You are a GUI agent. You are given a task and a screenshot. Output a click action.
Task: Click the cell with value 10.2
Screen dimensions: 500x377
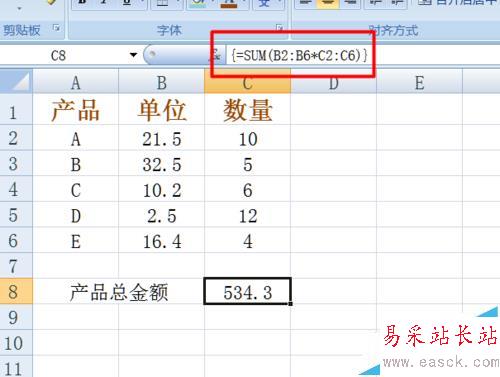162,189
